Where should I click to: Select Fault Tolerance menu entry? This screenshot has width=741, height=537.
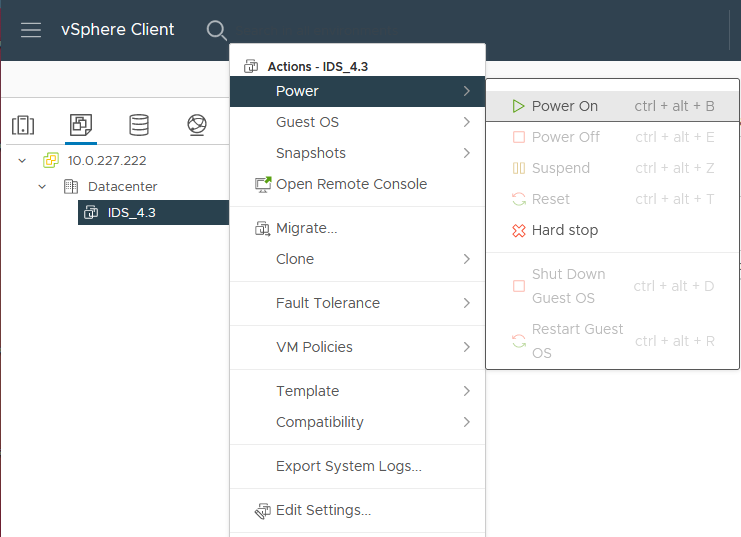[357, 303]
